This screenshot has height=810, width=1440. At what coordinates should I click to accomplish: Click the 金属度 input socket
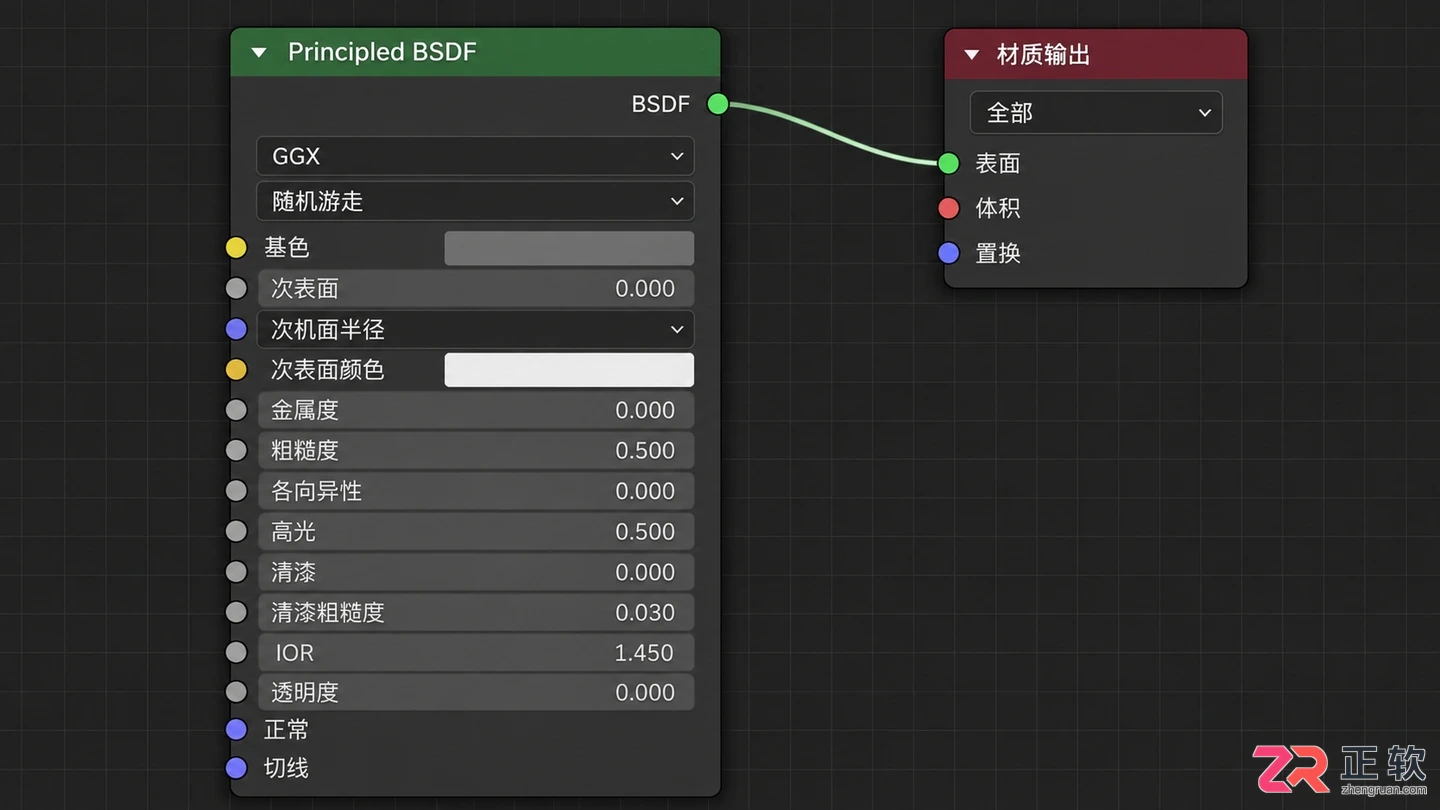pyautogui.click(x=236, y=410)
